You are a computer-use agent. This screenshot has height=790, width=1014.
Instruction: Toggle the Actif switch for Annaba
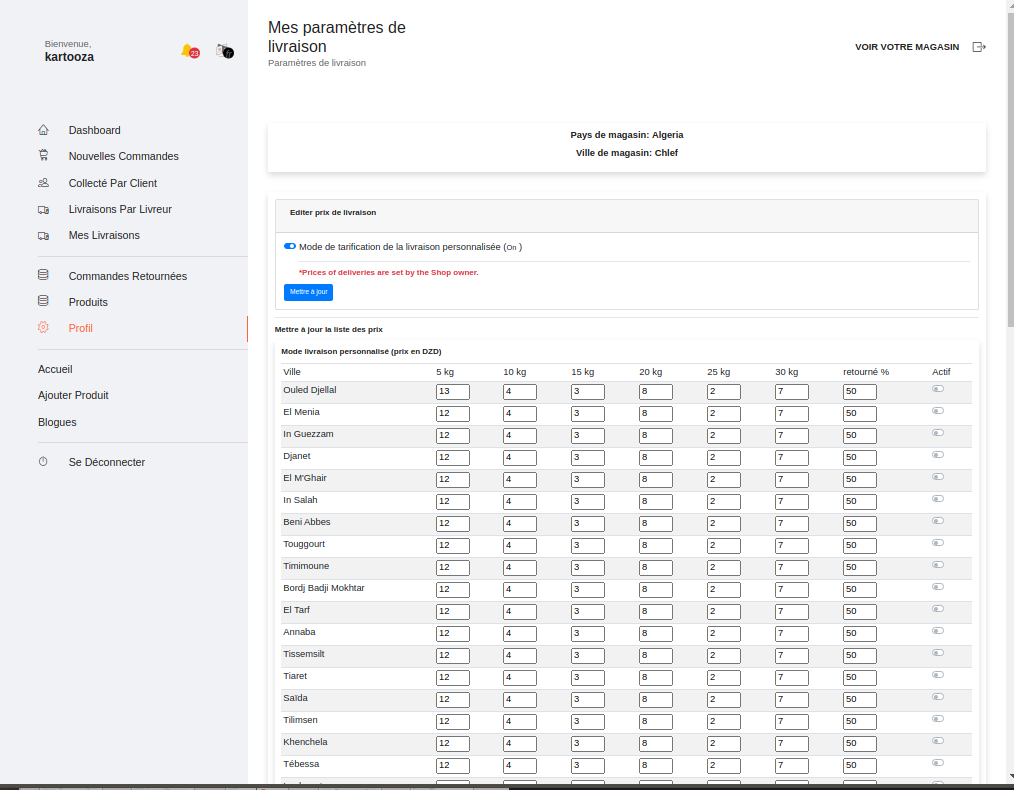938,631
